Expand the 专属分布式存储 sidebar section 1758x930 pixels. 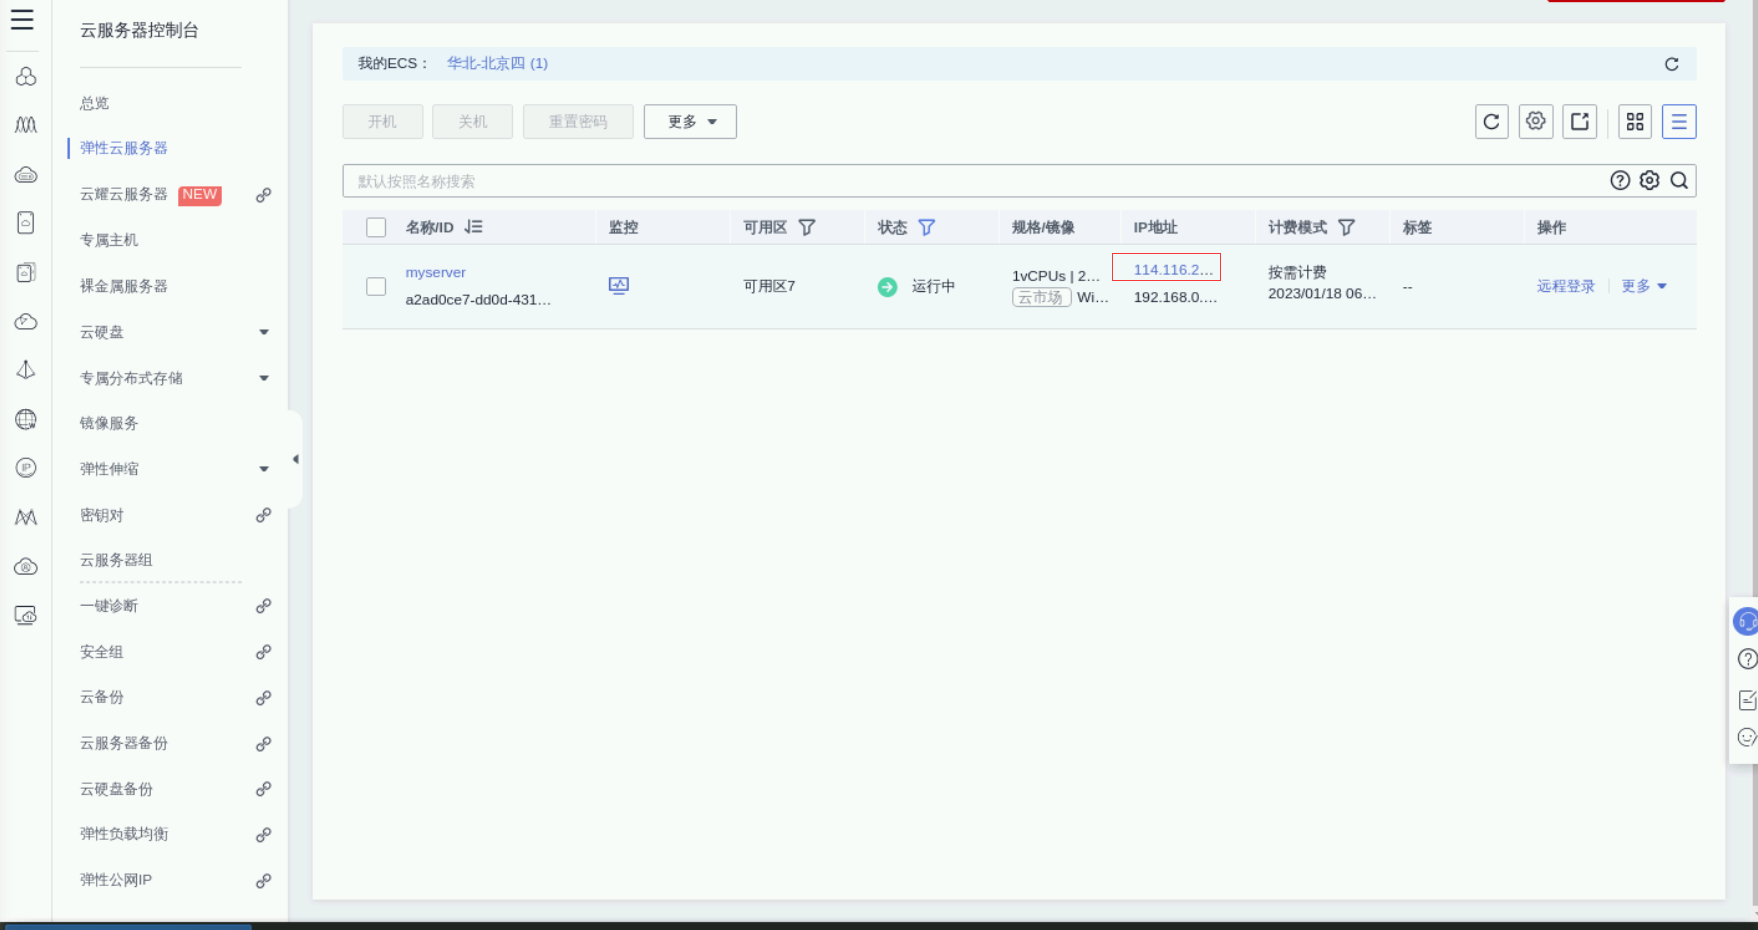coord(264,378)
